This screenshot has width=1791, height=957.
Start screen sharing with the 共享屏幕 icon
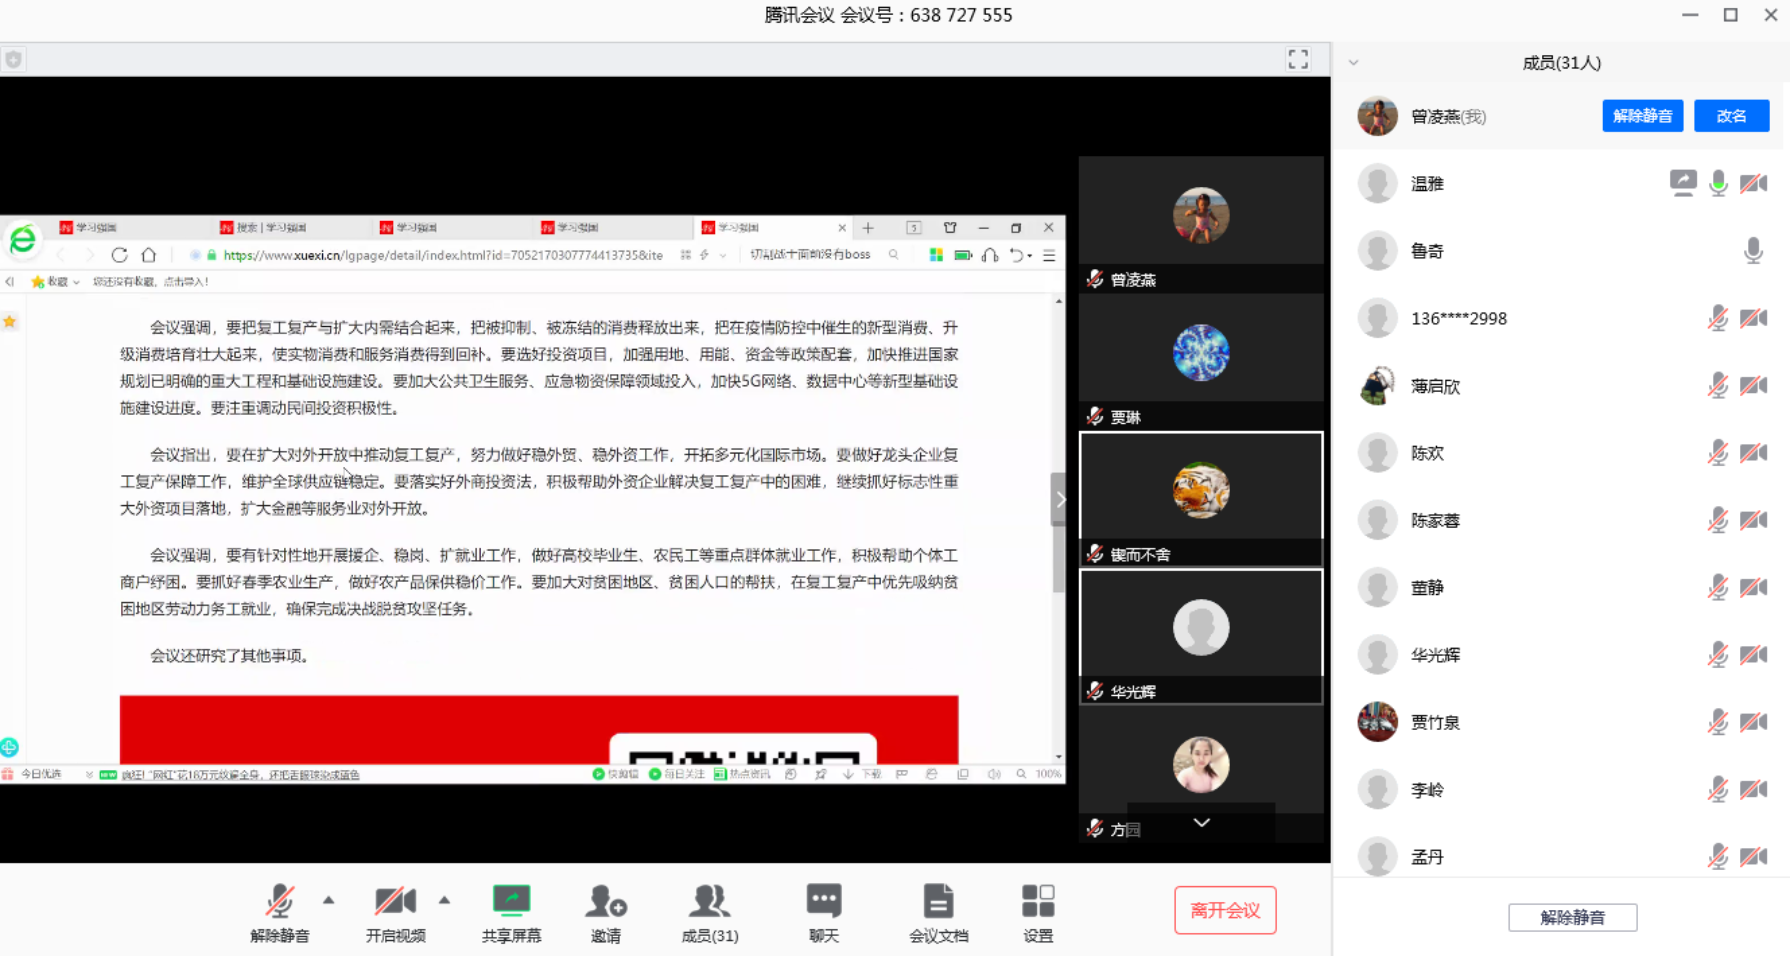tap(512, 910)
